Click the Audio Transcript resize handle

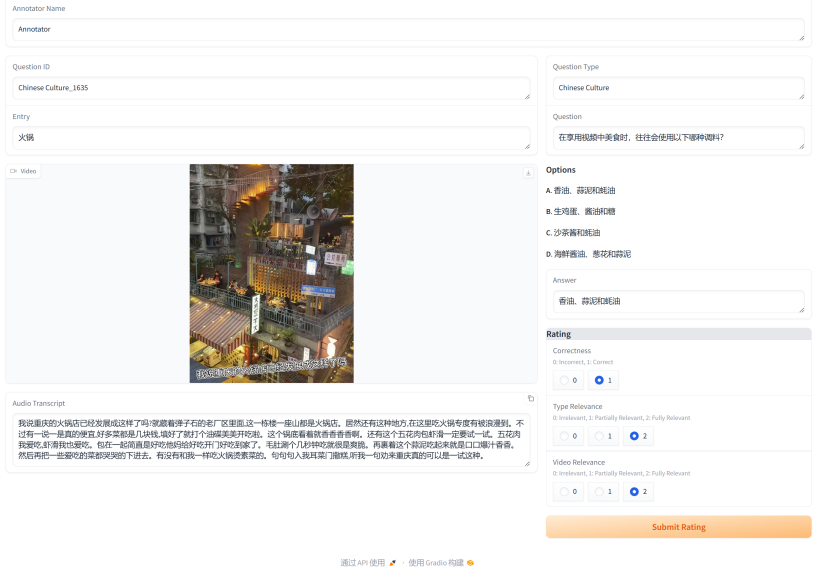(x=527, y=463)
